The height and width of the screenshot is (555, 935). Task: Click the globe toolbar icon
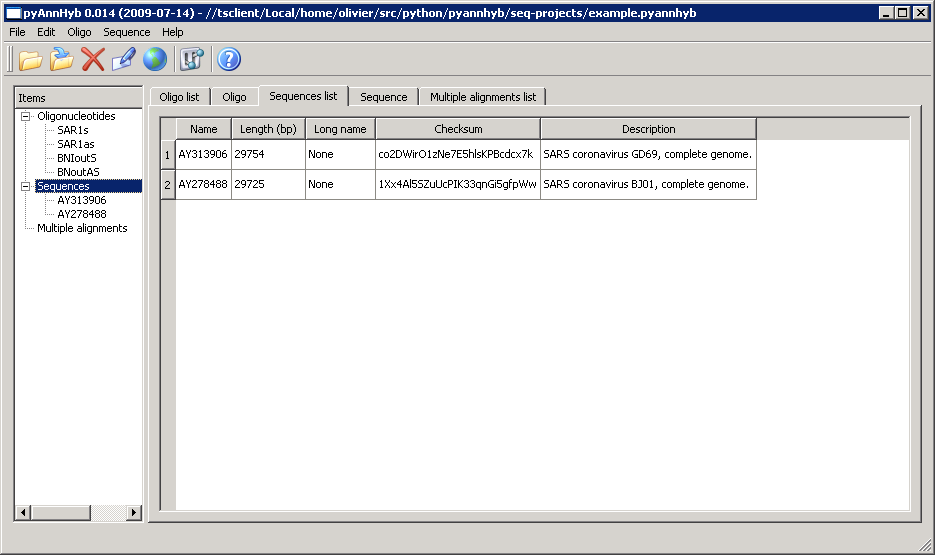coord(154,60)
